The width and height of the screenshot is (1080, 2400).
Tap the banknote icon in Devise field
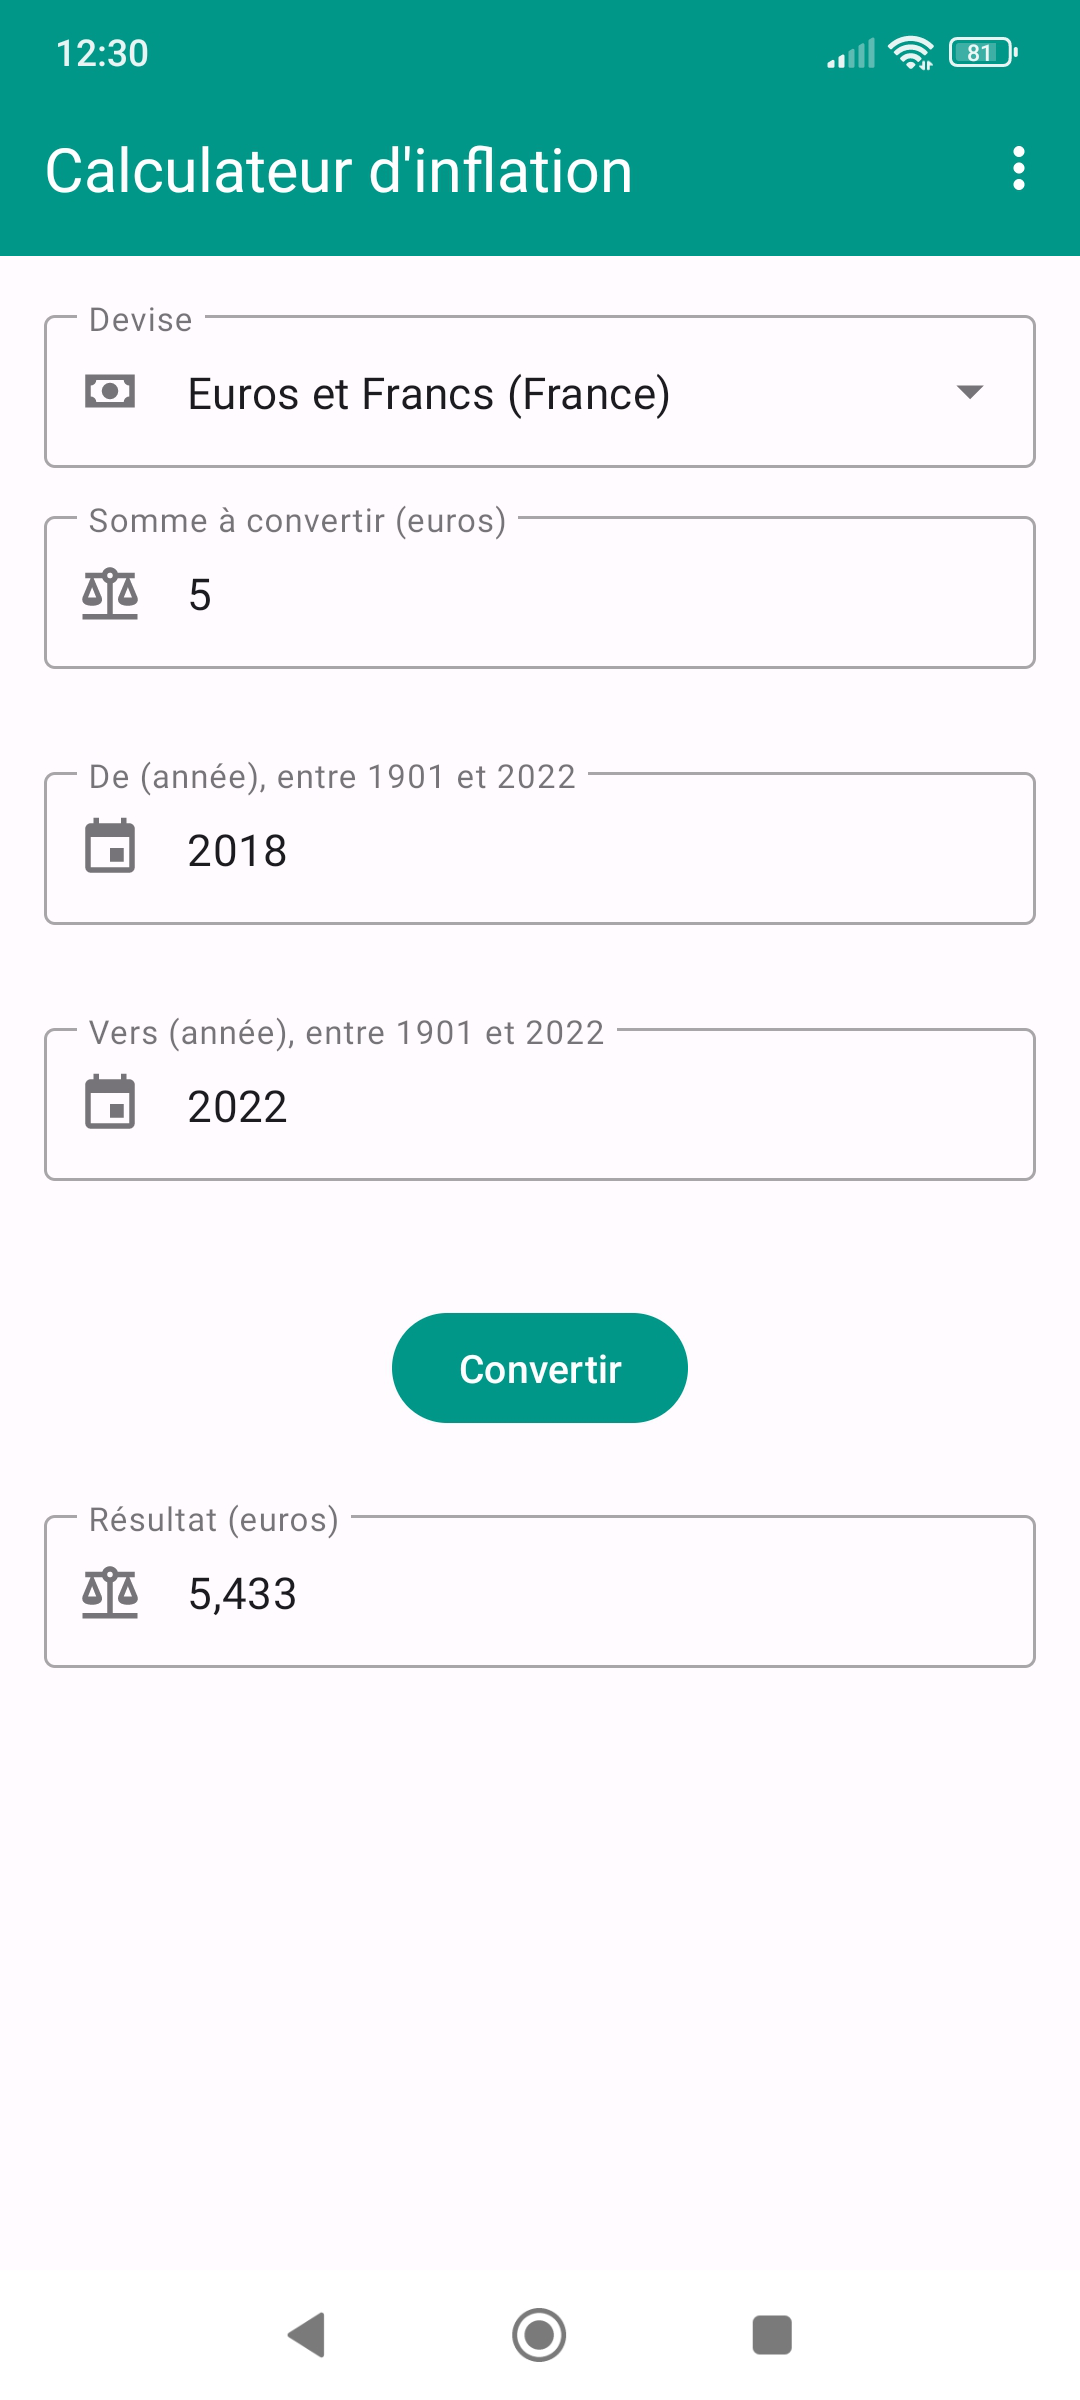110,391
